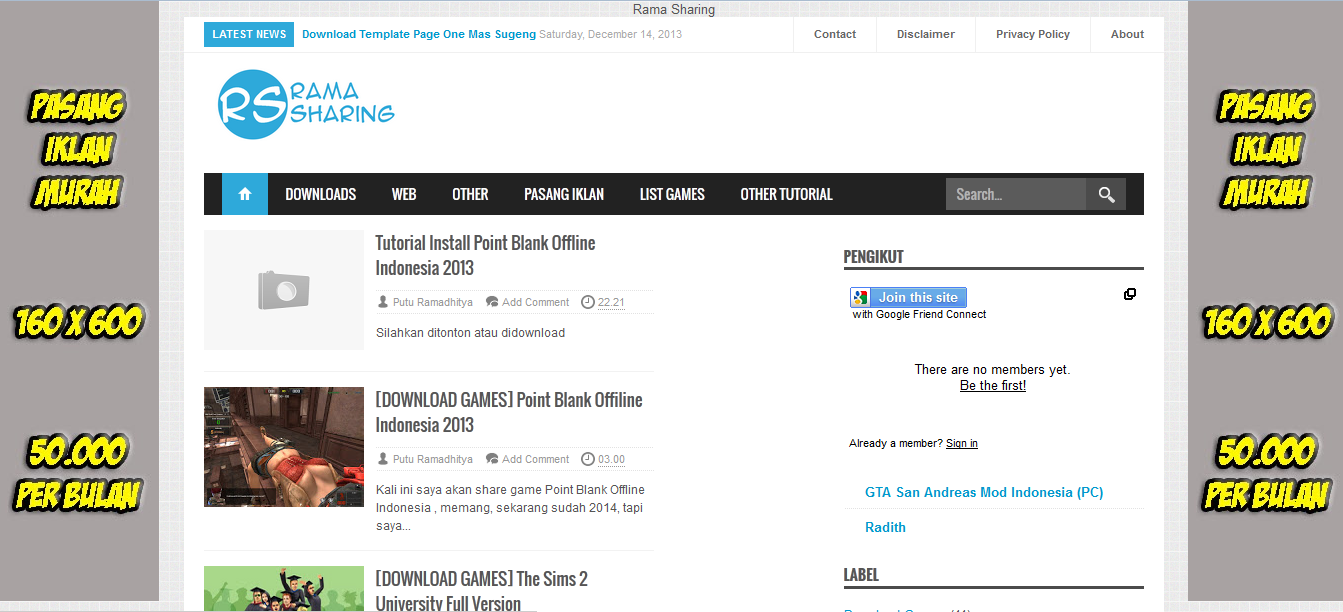Click LATEST NEWS label

[x=249, y=34]
